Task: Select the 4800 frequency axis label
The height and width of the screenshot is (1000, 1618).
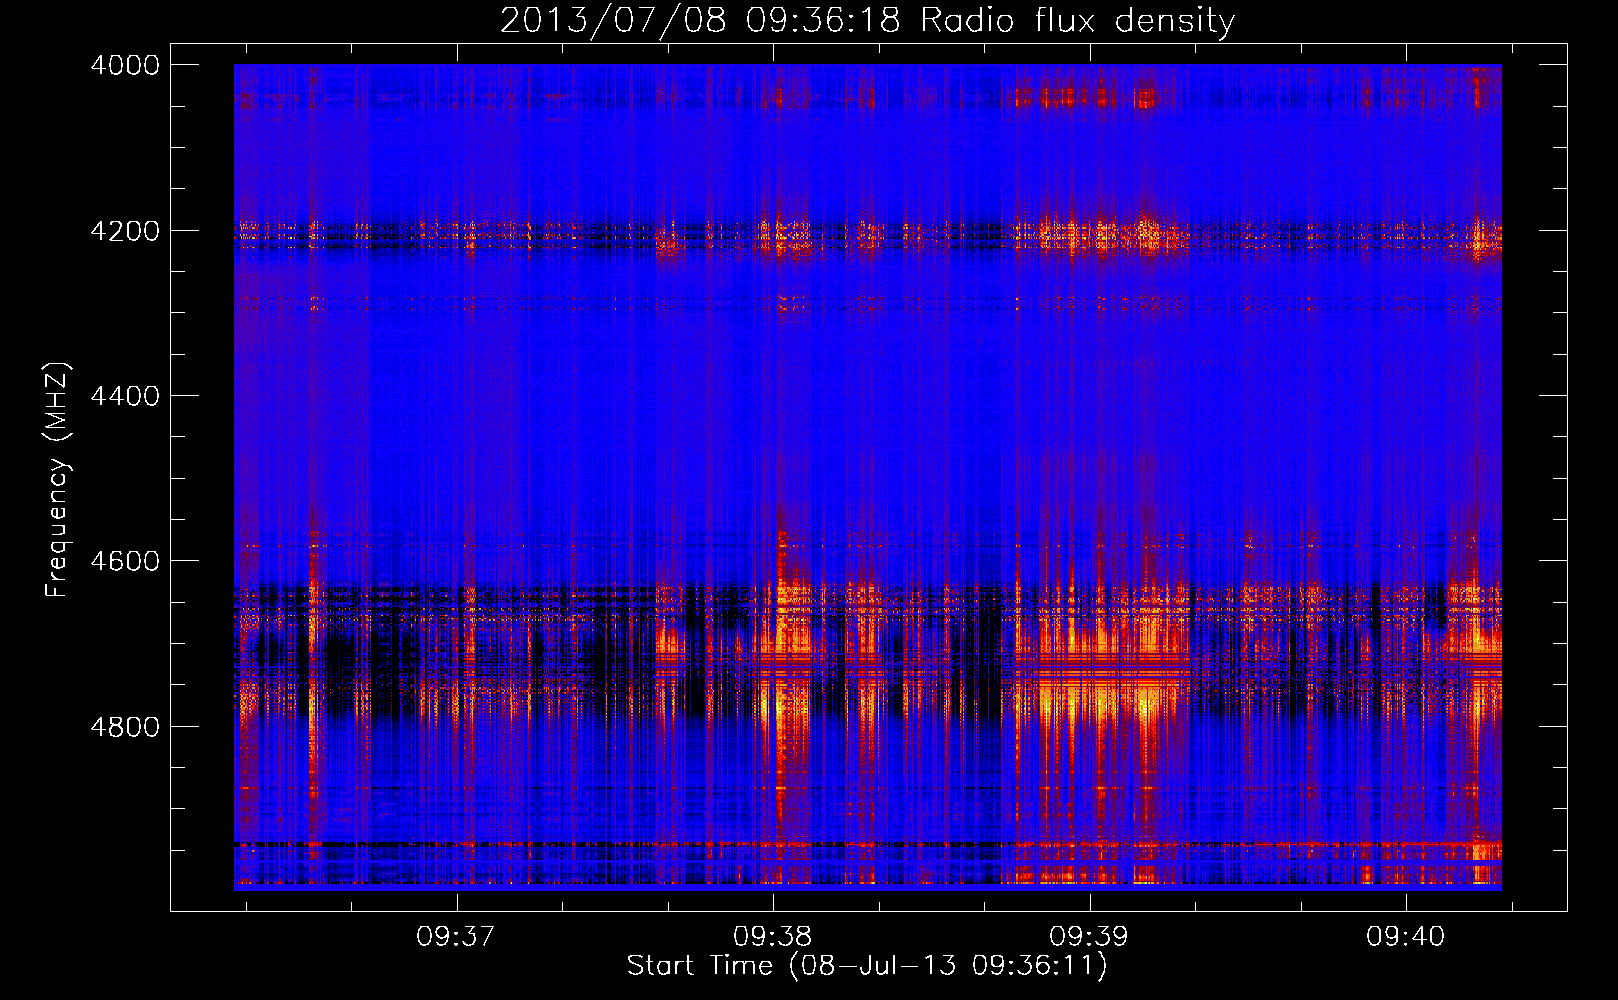Action: coord(125,727)
